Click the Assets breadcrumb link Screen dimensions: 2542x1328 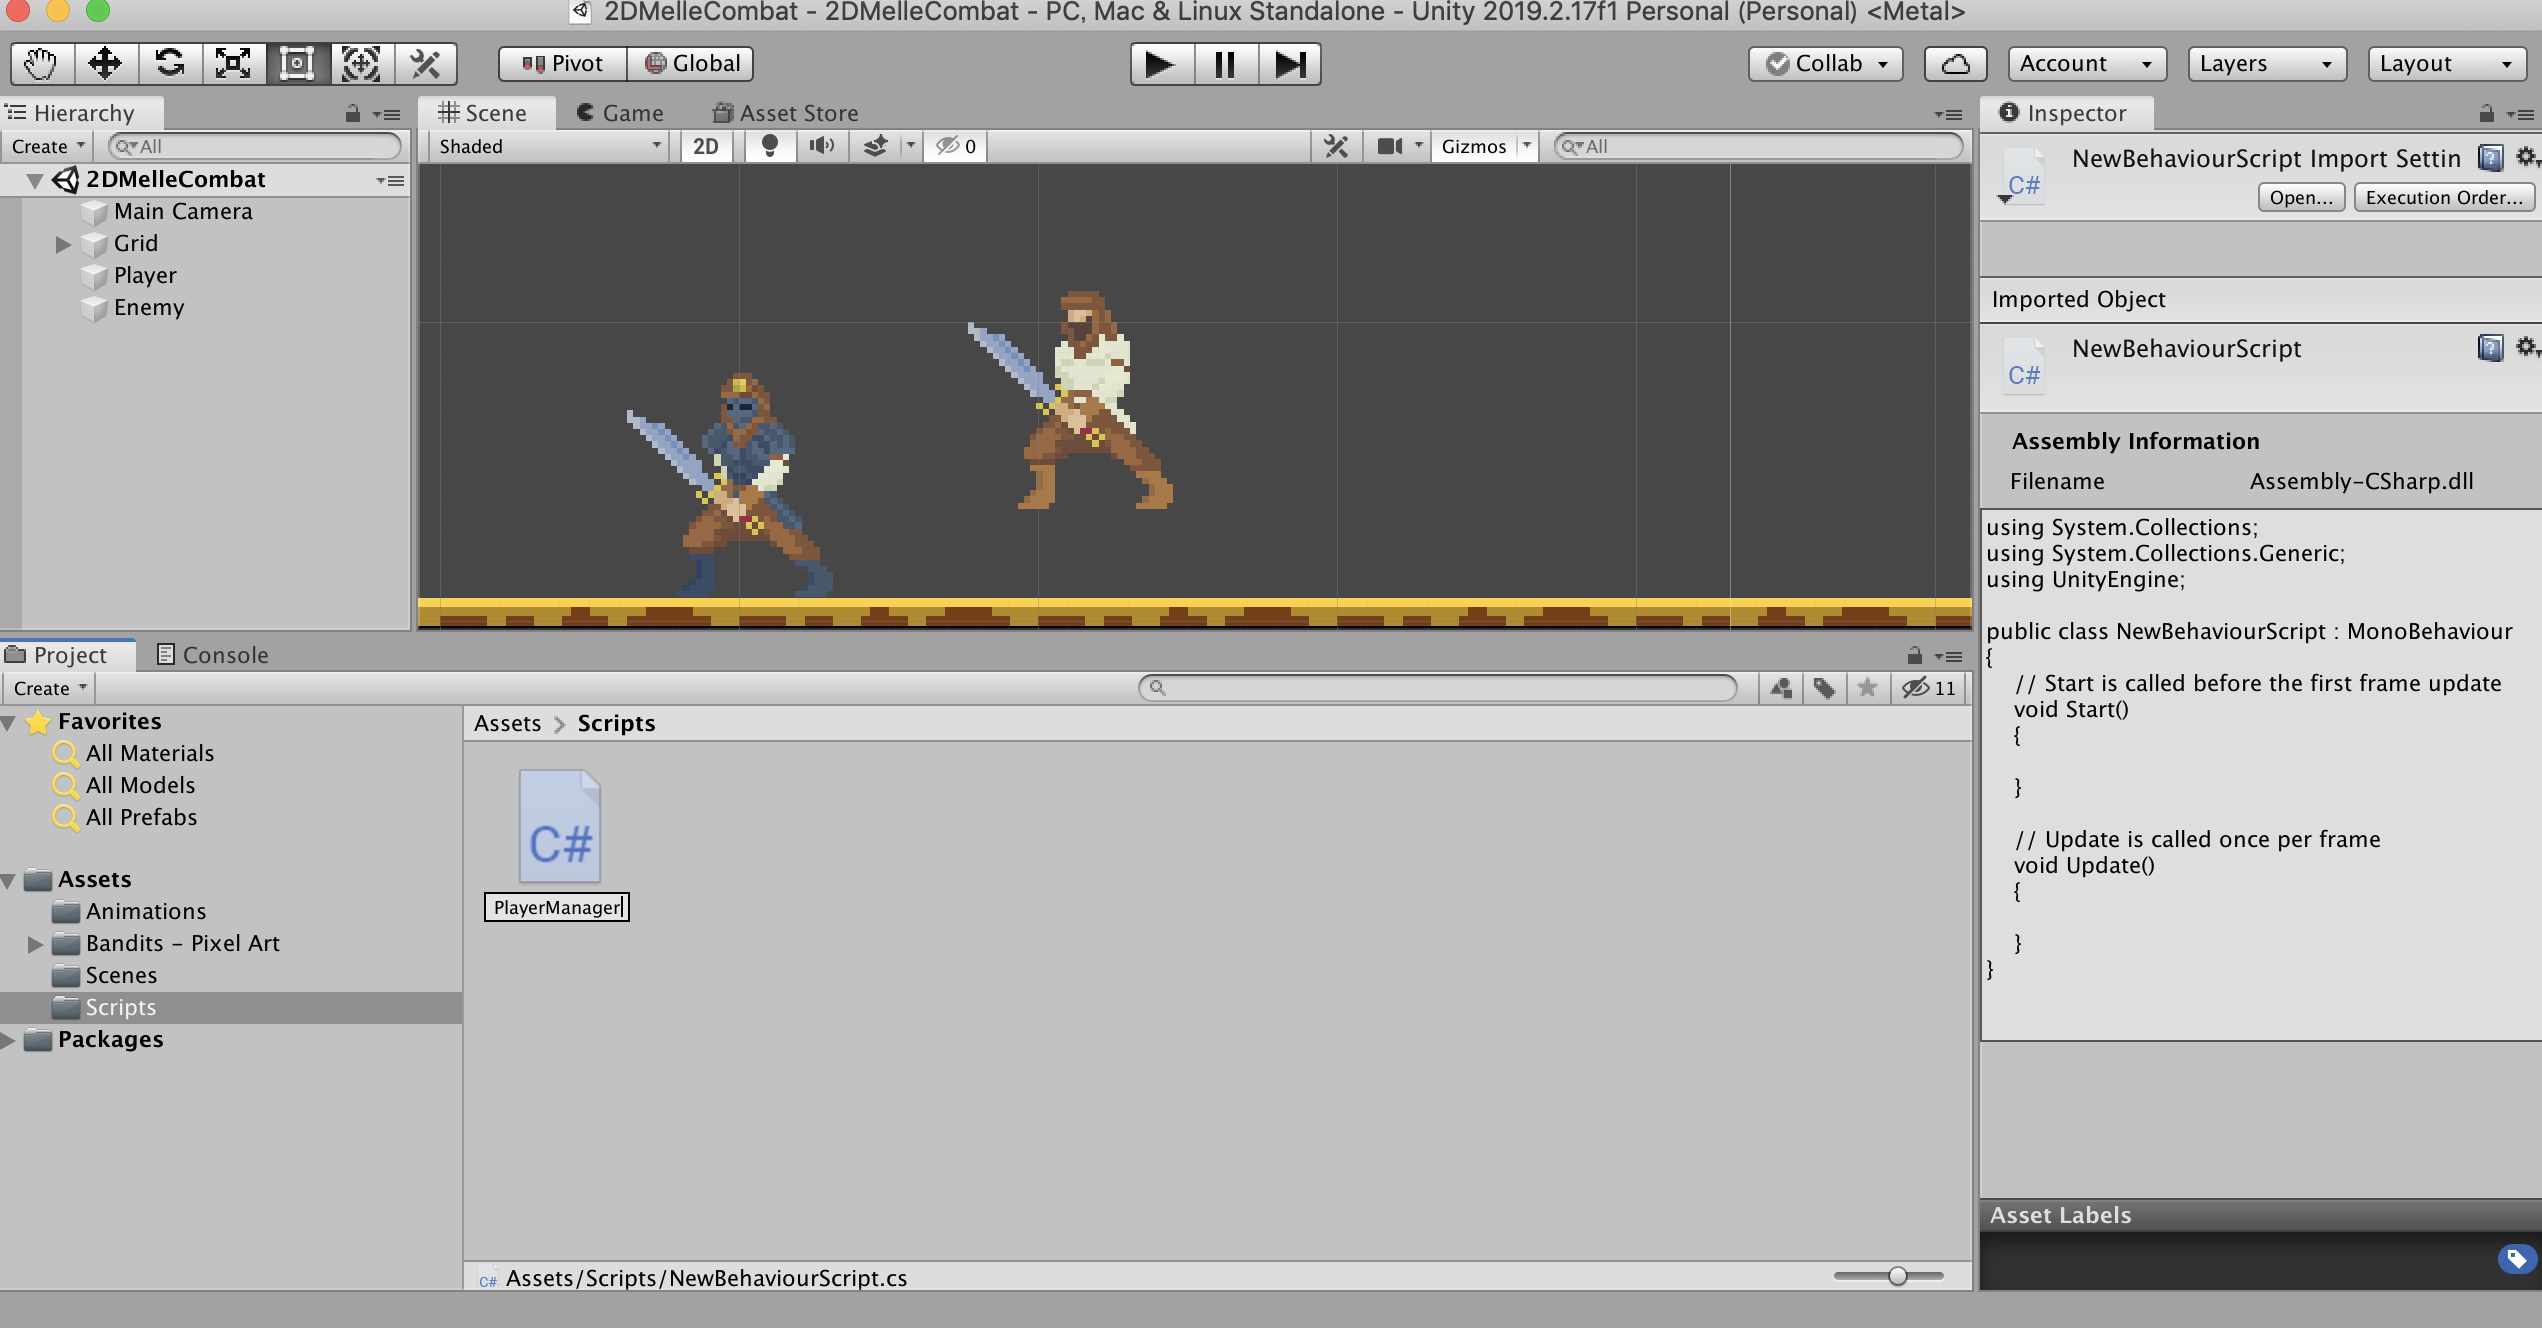pos(508,724)
